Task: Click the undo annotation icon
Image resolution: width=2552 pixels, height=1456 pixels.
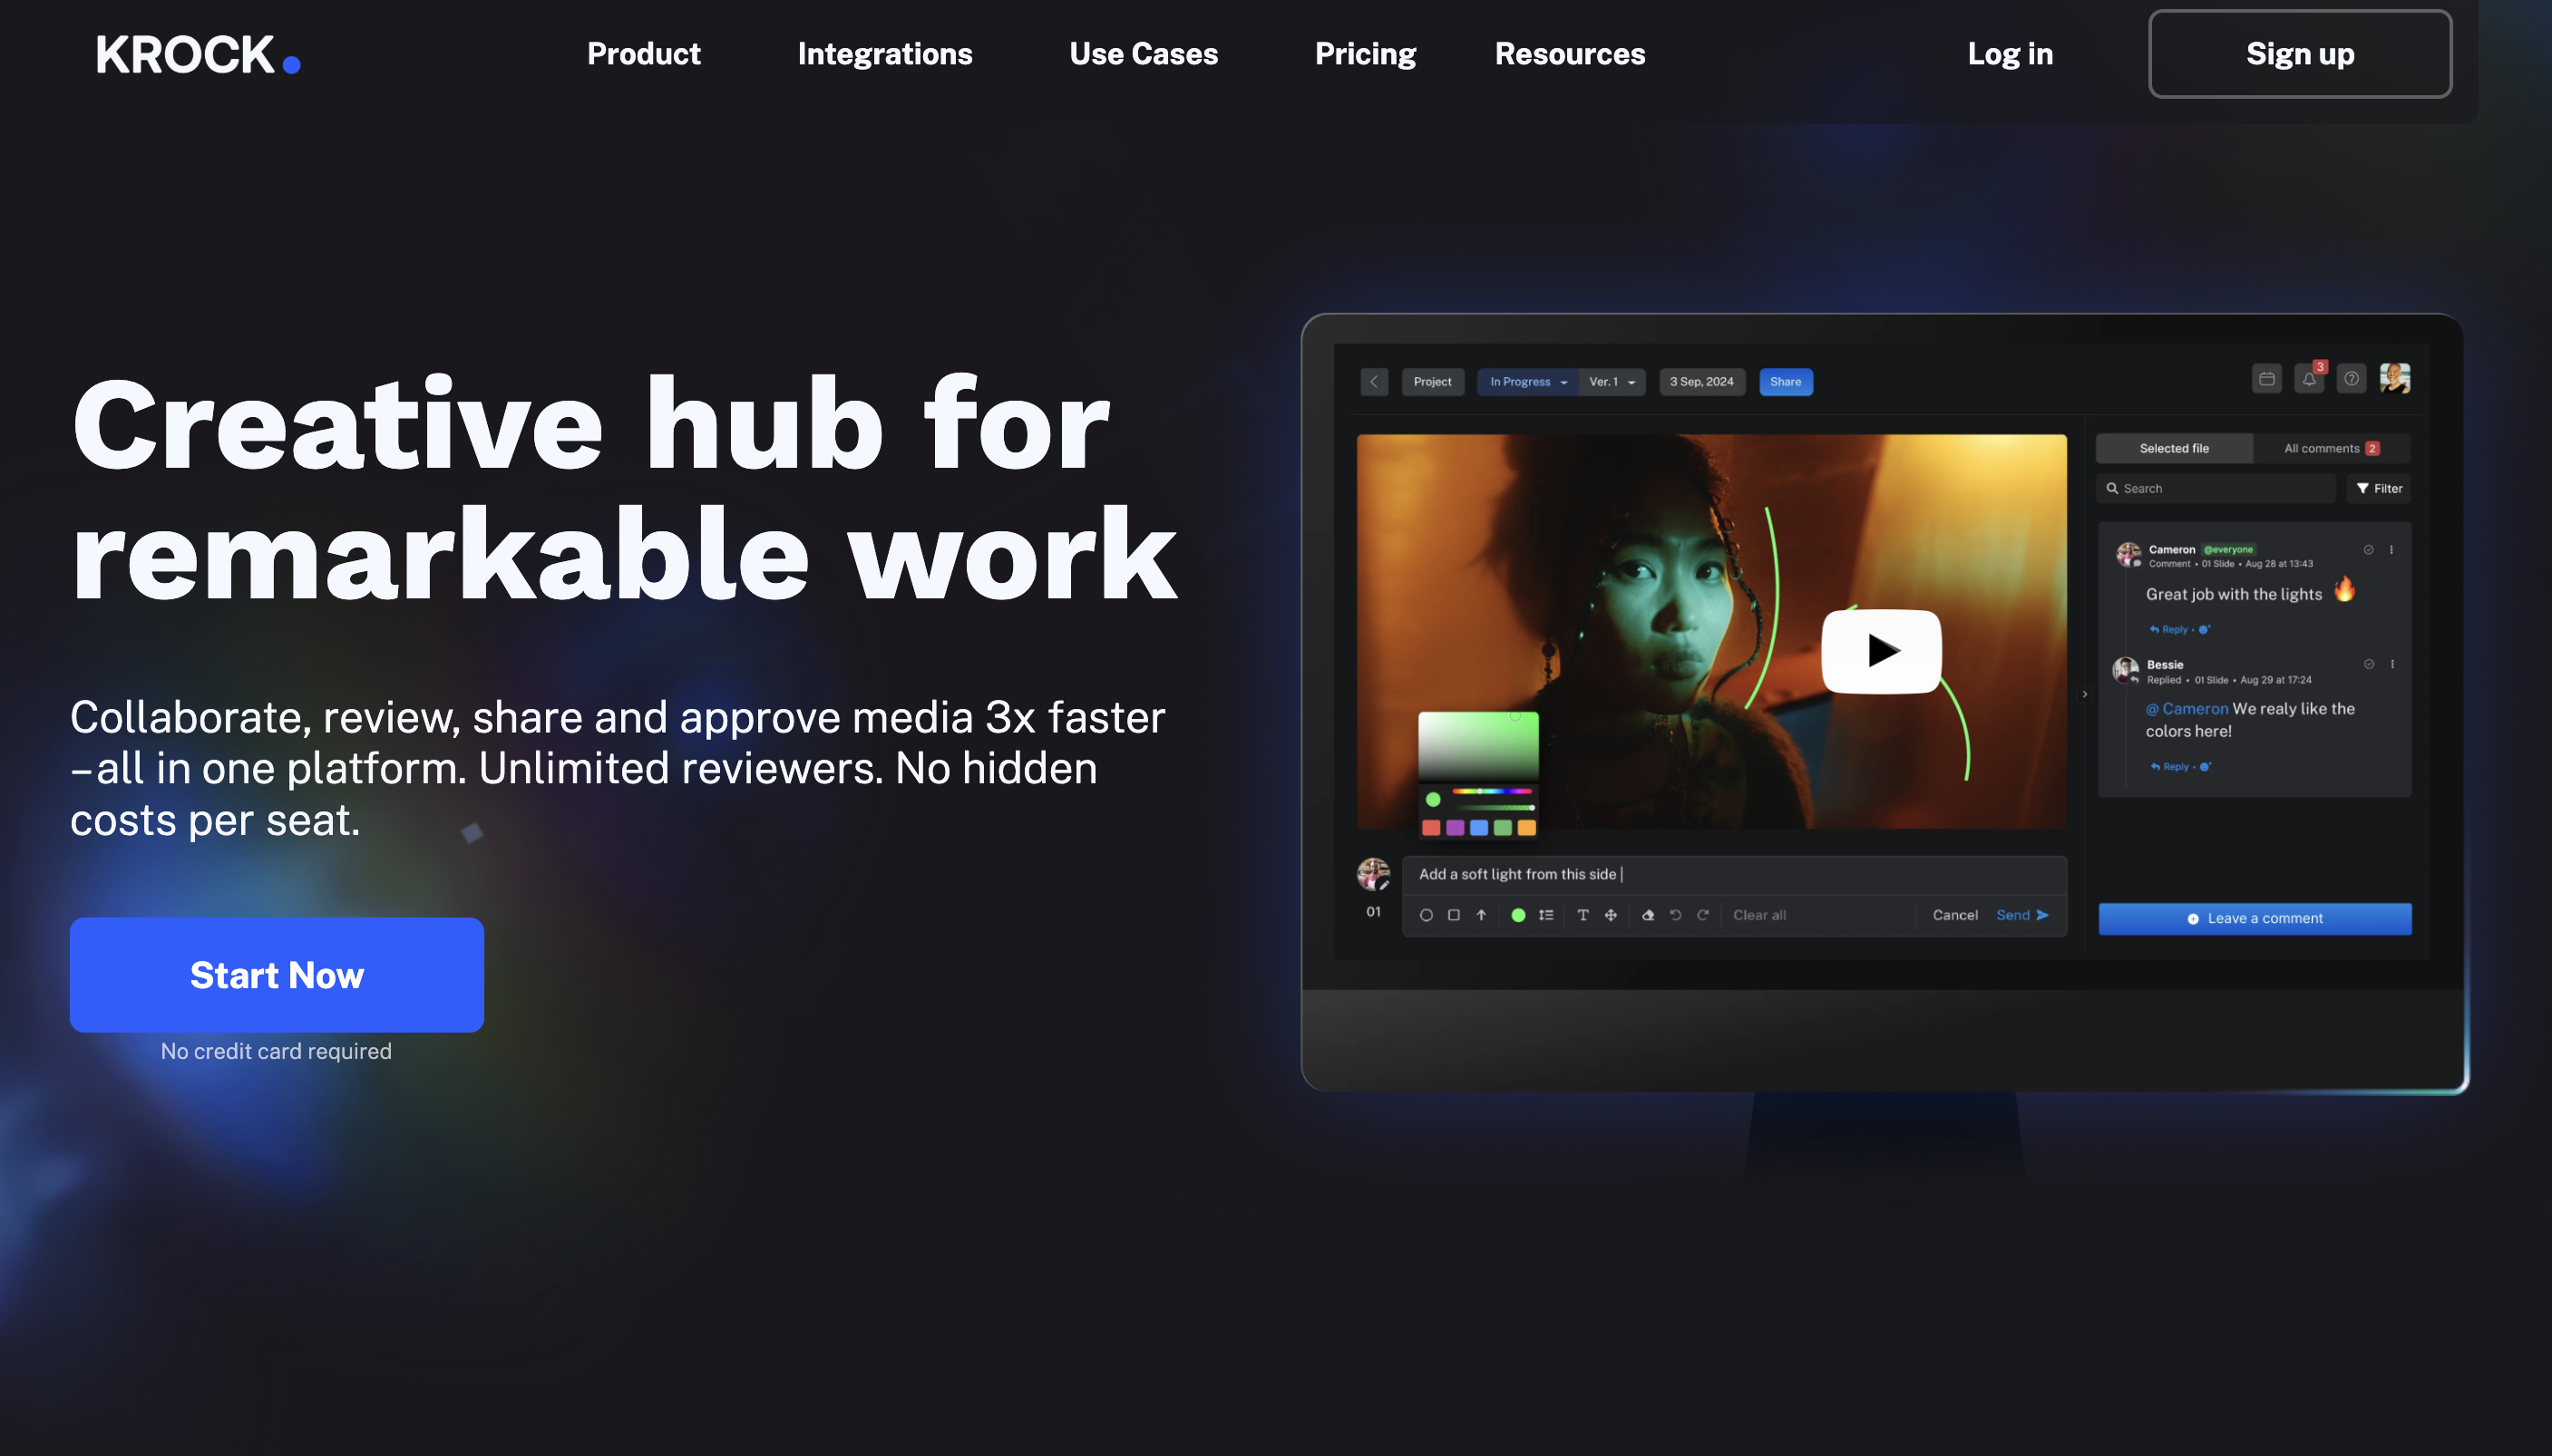Action: pyautogui.click(x=1675, y=915)
